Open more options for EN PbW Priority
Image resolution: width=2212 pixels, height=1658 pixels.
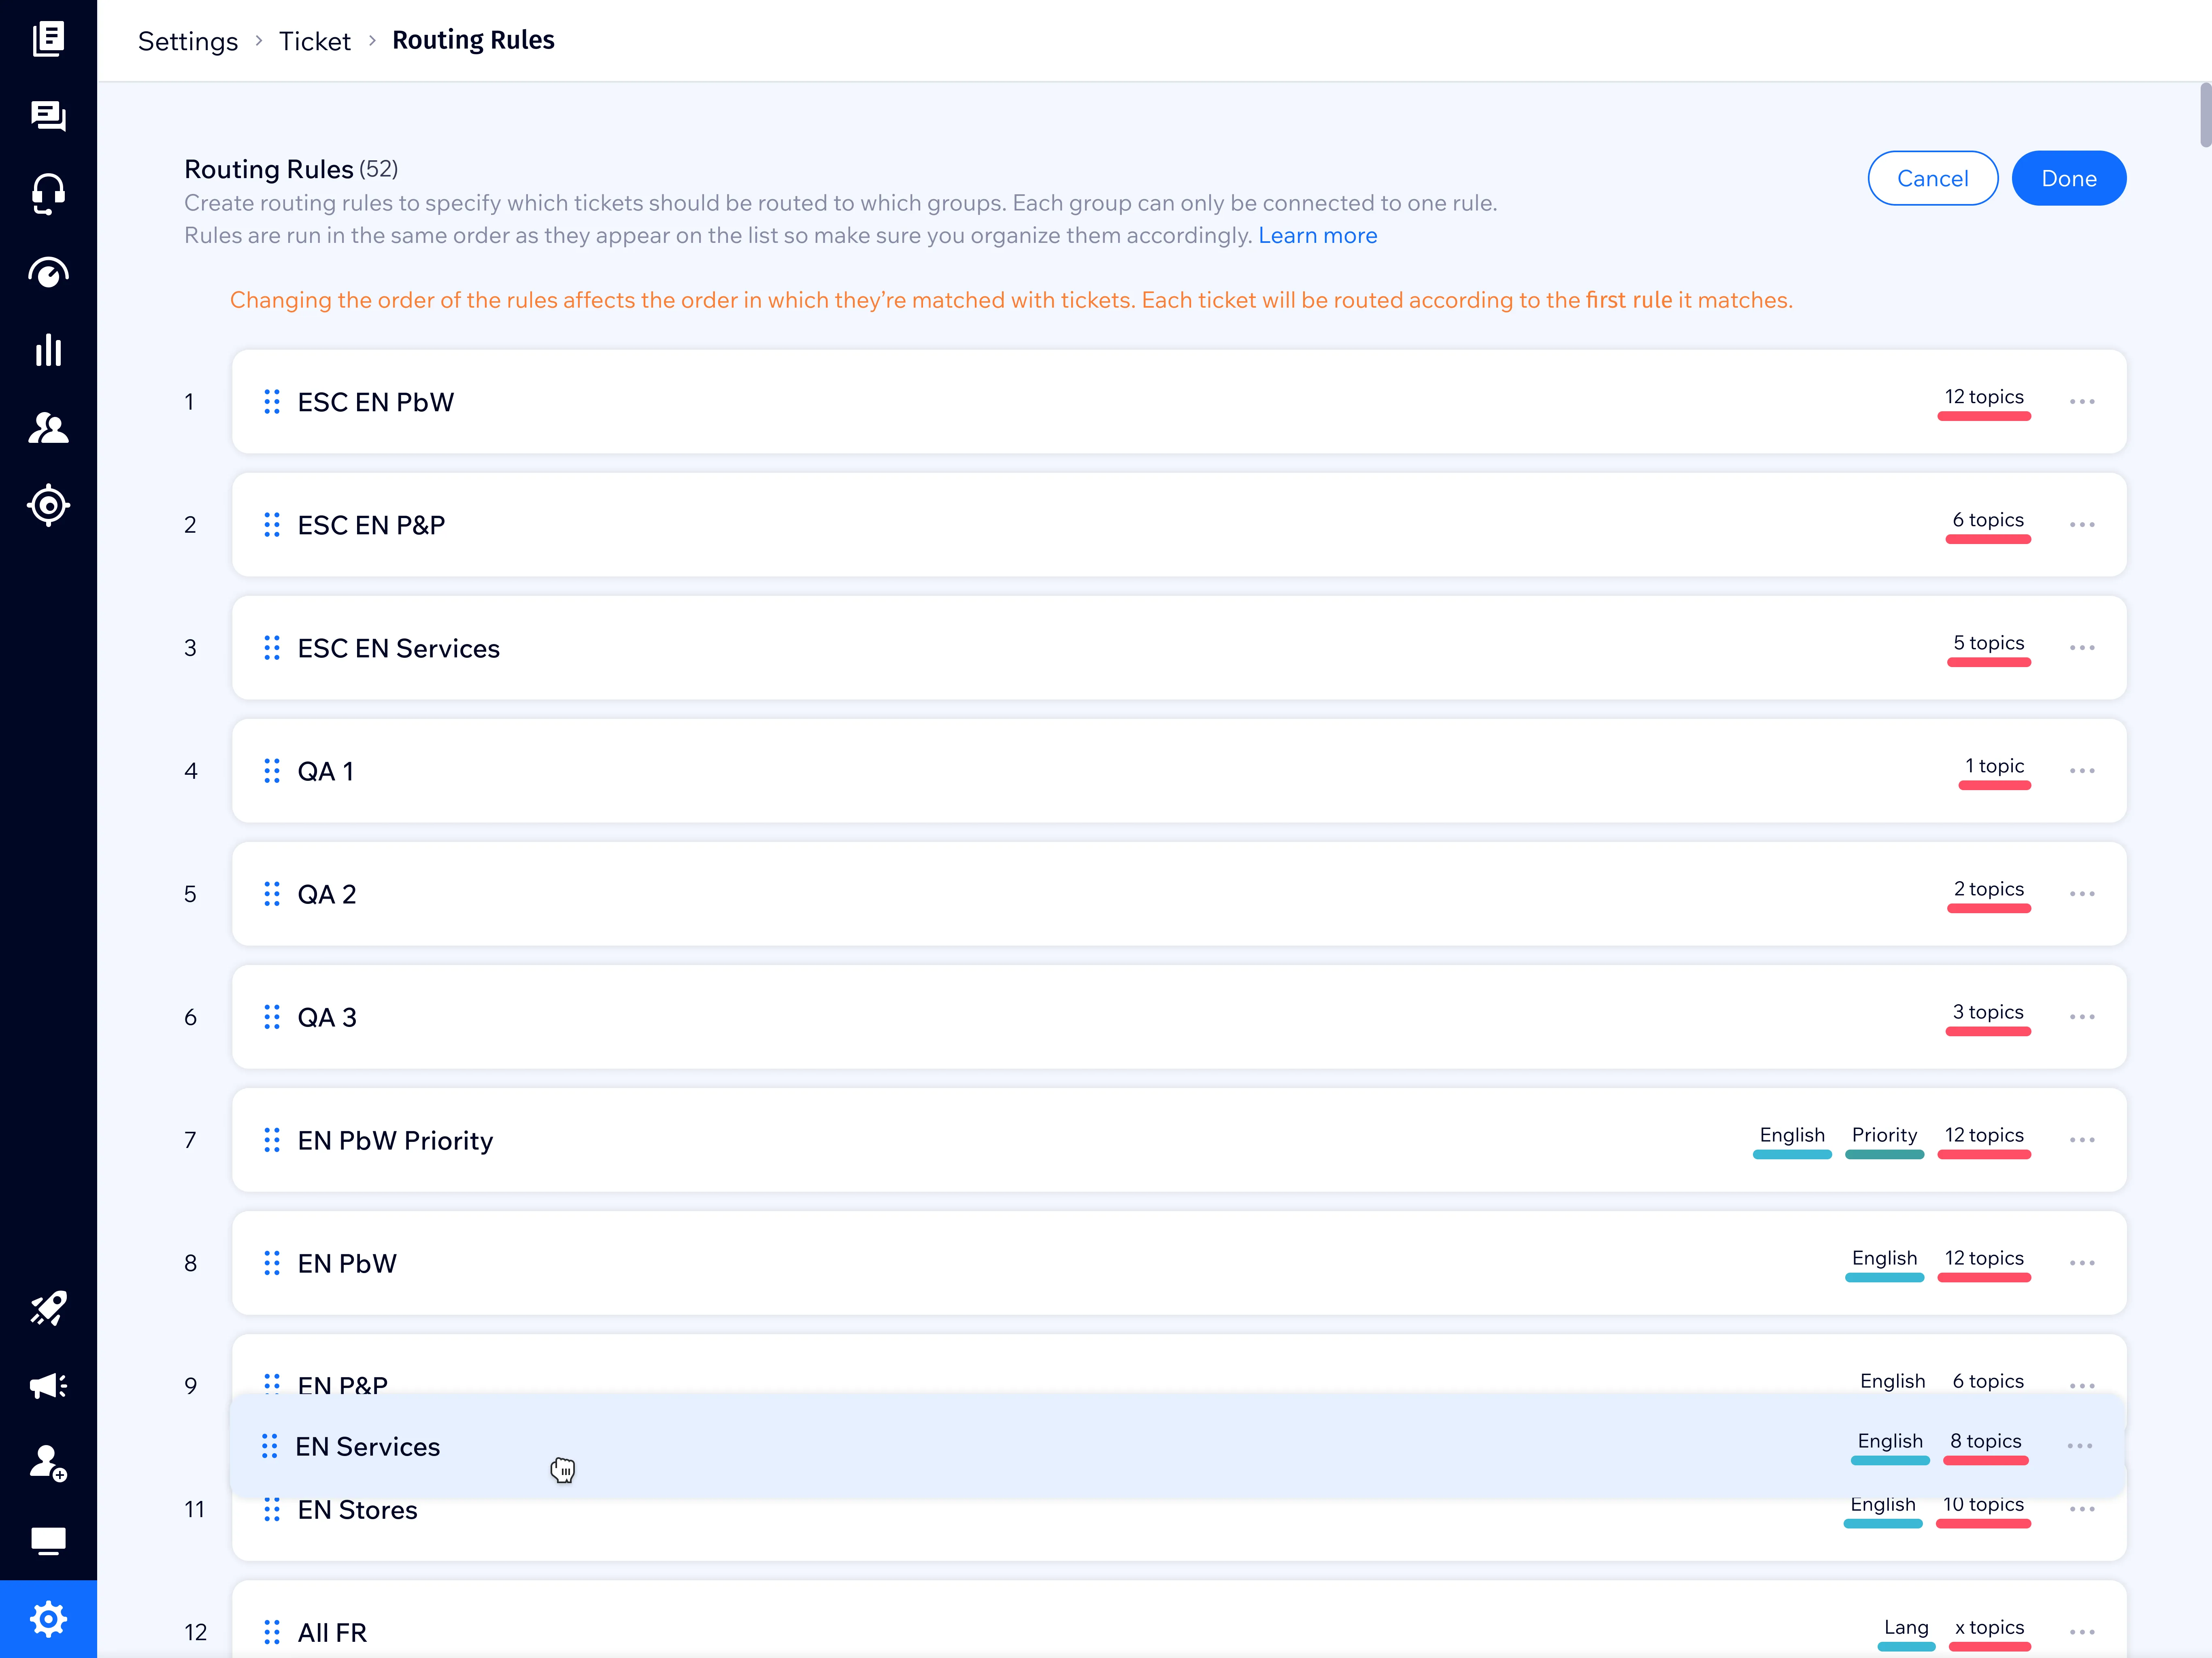click(2082, 1140)
